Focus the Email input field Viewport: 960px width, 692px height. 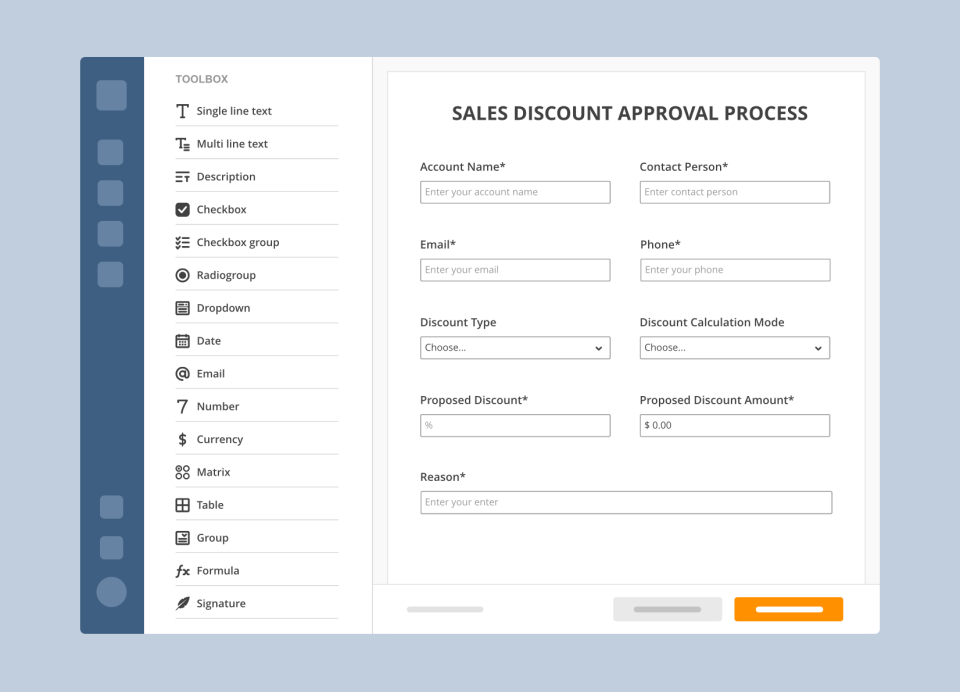[515, 270]
